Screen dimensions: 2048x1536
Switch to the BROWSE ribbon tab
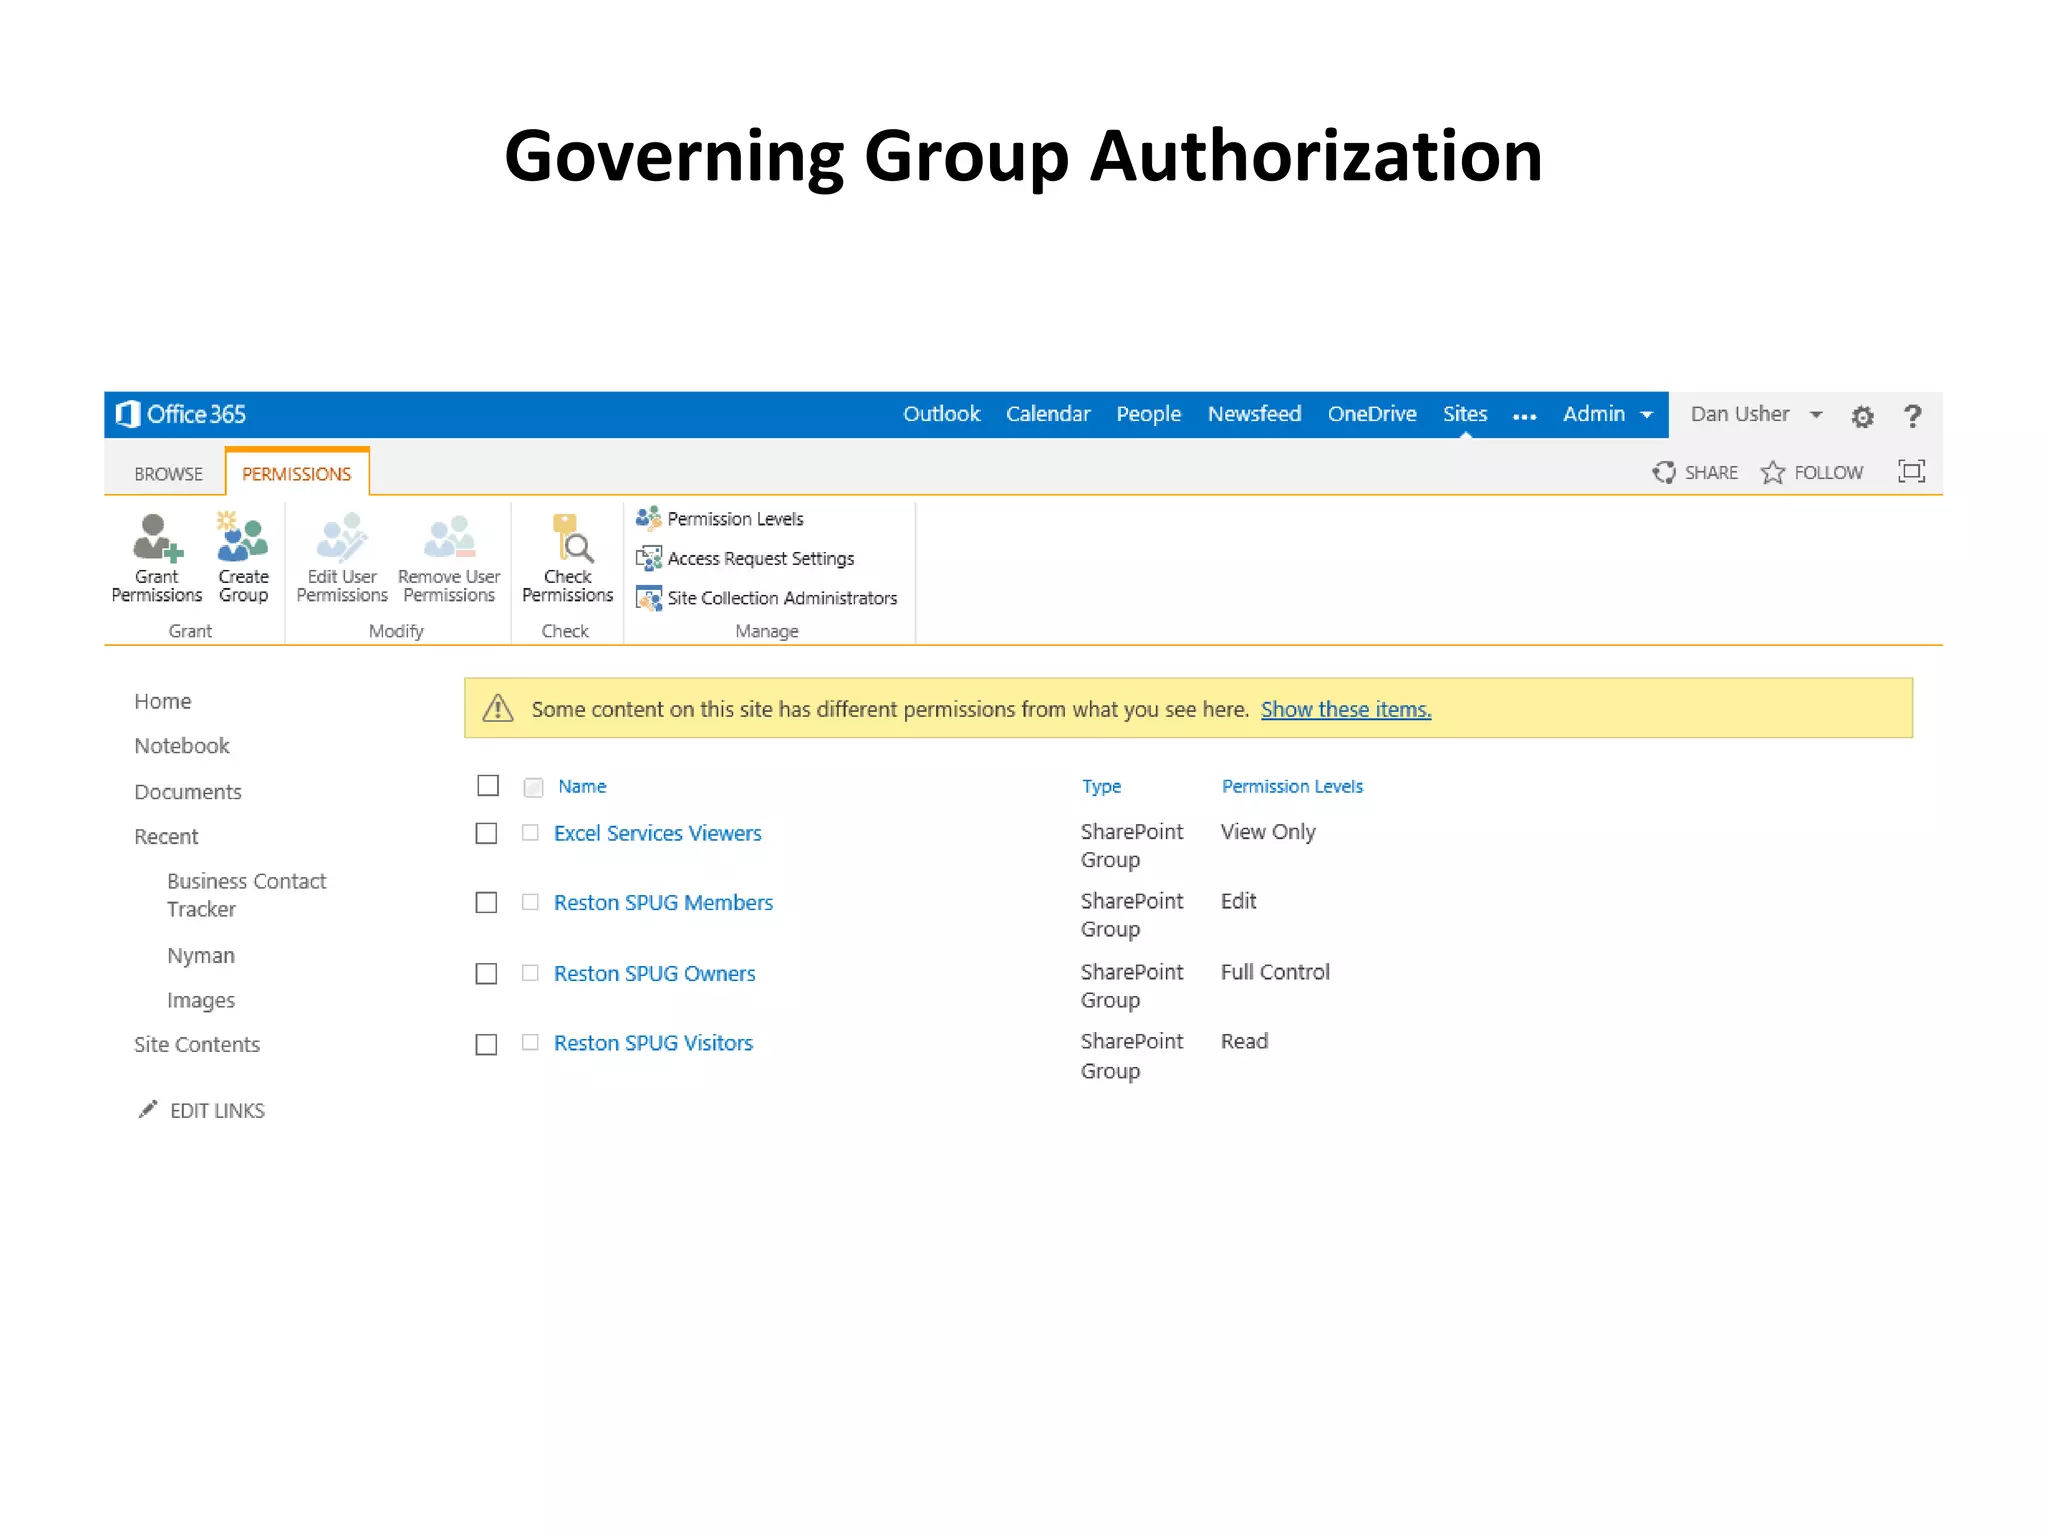(x=168, y=474)
